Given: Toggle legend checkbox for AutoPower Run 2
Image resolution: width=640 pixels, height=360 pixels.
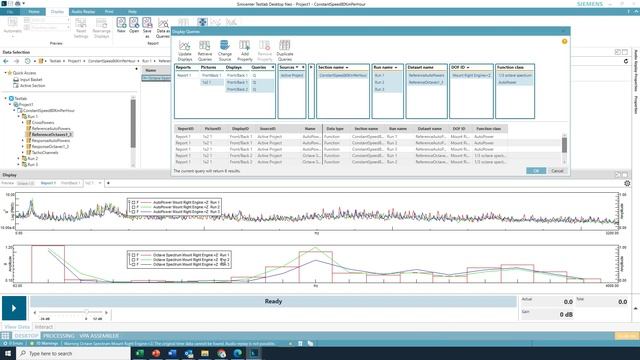Looking at the screenshot, I should pos(133,207).
